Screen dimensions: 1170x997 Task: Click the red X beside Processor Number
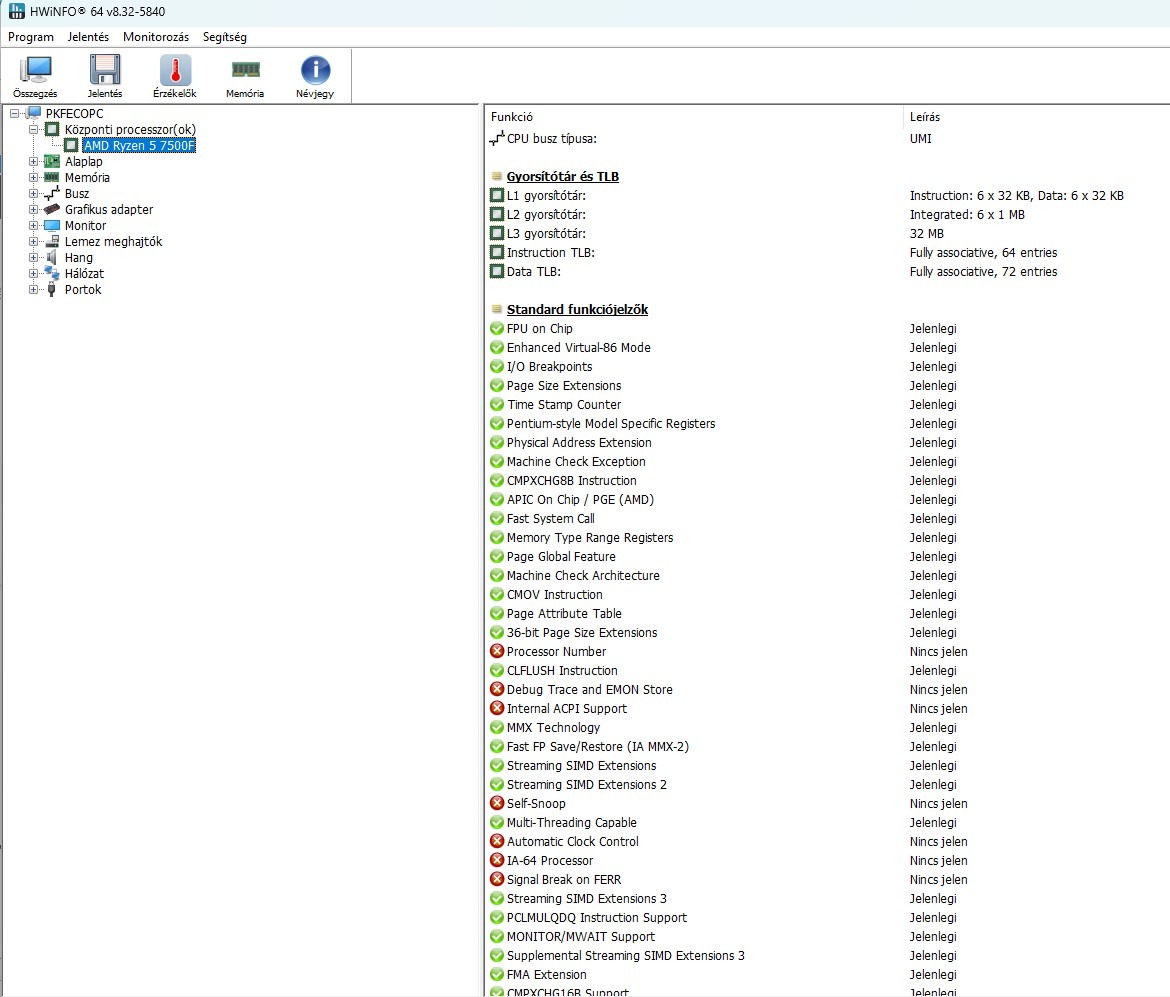coord(497,651)
